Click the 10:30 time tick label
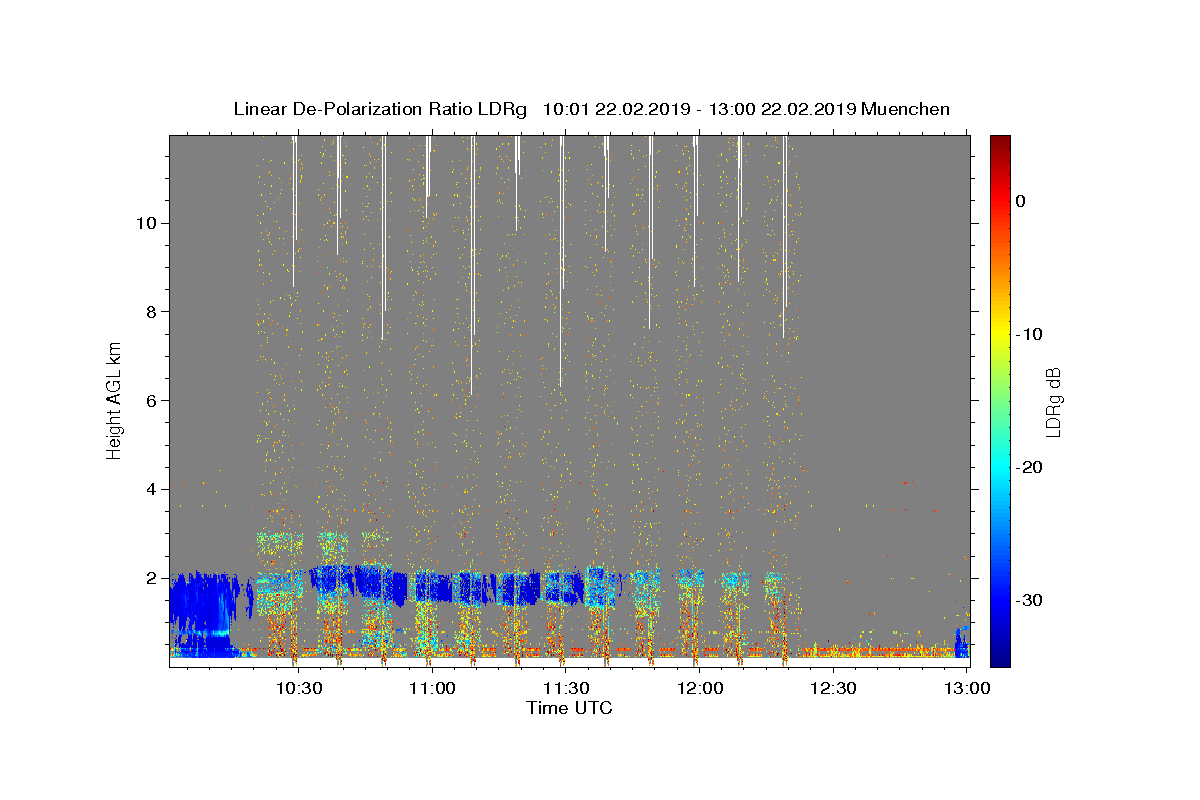Viewport: 1200px width, 800px height. pyautogui.click(x=298, y=688)
